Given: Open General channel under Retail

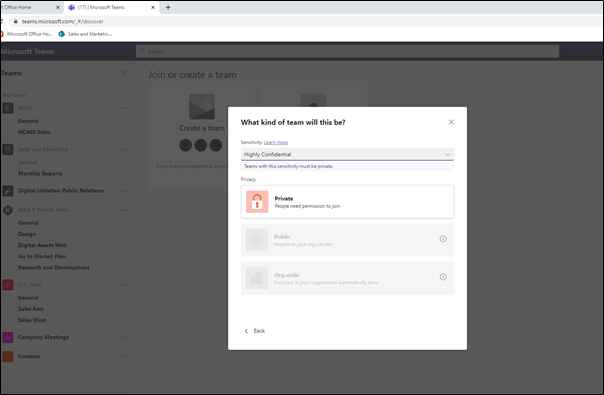Looking at the screenshot, I should pyautogui.click(x=28, y=121).
